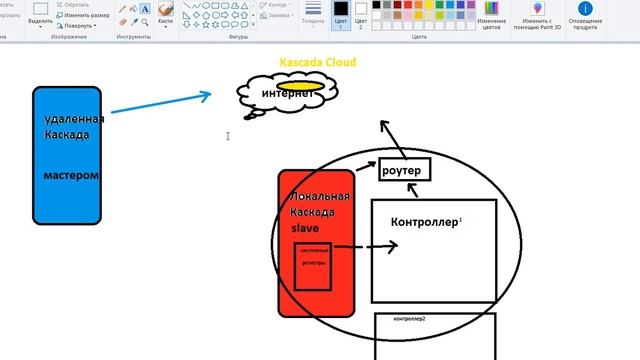
Task: Pick the dark red color swatch
Action: 397,5
